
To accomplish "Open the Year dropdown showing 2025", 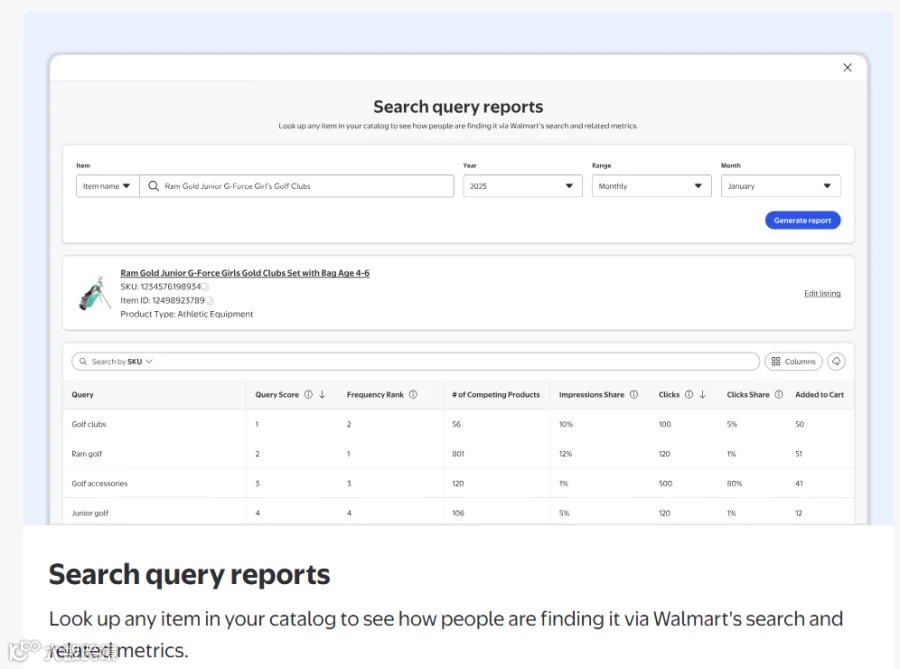I will tap(522, 186).
